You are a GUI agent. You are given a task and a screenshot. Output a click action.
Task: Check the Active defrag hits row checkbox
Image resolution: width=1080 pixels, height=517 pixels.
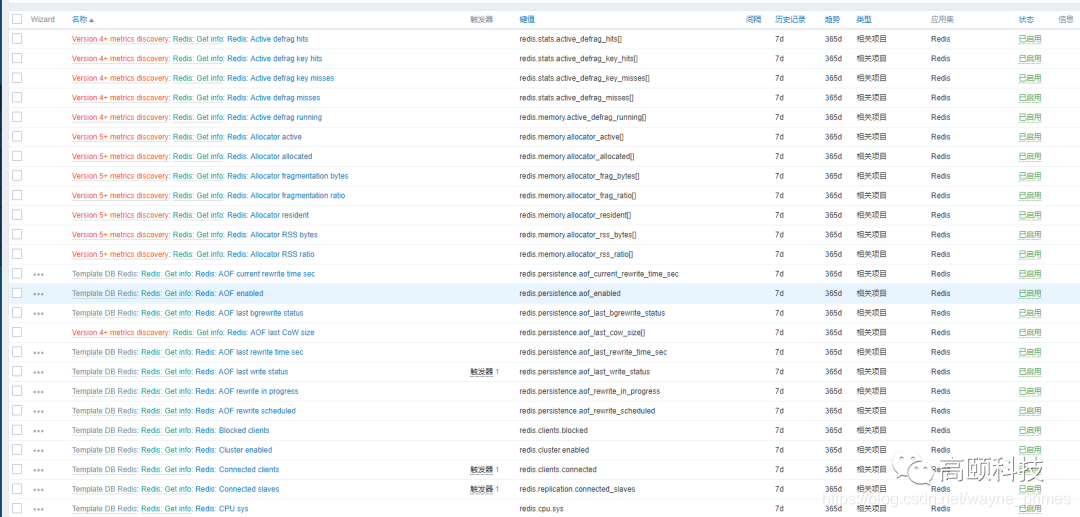click(x=17, y=39)
